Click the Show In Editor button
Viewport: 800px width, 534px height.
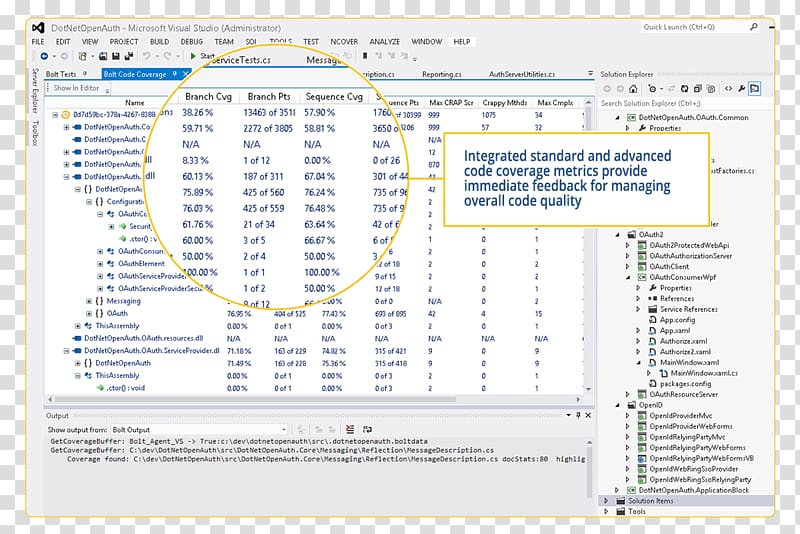[76, 88]
